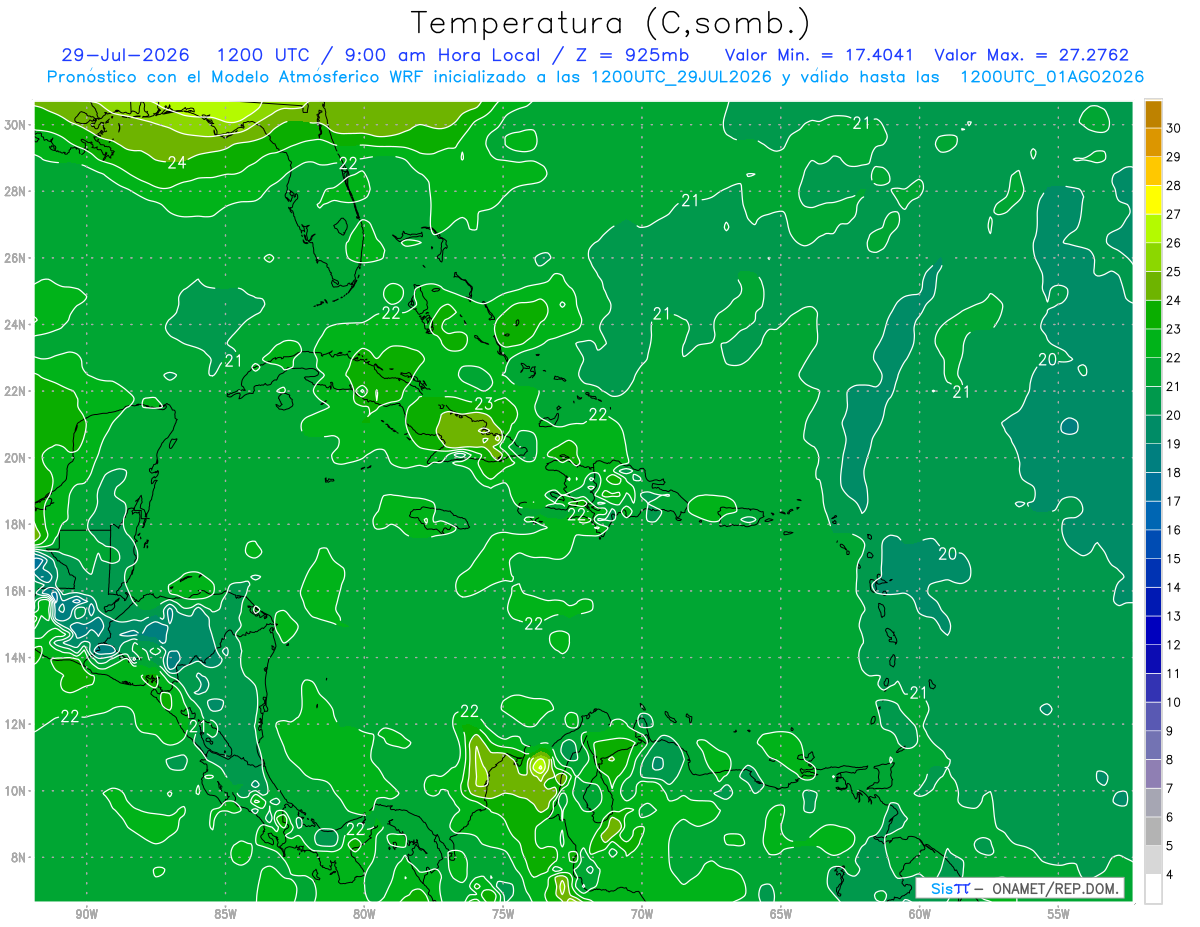
Task: Click the color legend label '13'
Action: click(1174, 616)
